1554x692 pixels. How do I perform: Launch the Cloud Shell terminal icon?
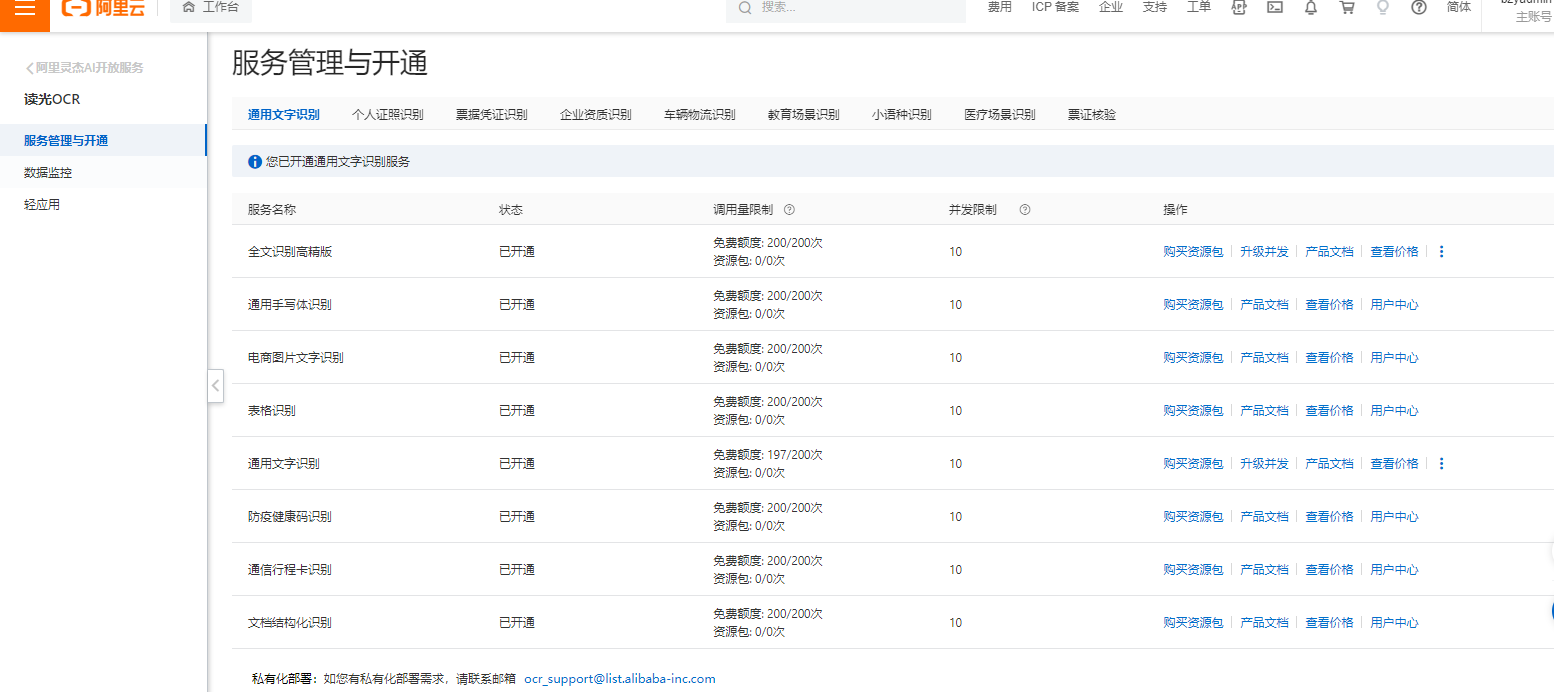tap(1275, 7)
